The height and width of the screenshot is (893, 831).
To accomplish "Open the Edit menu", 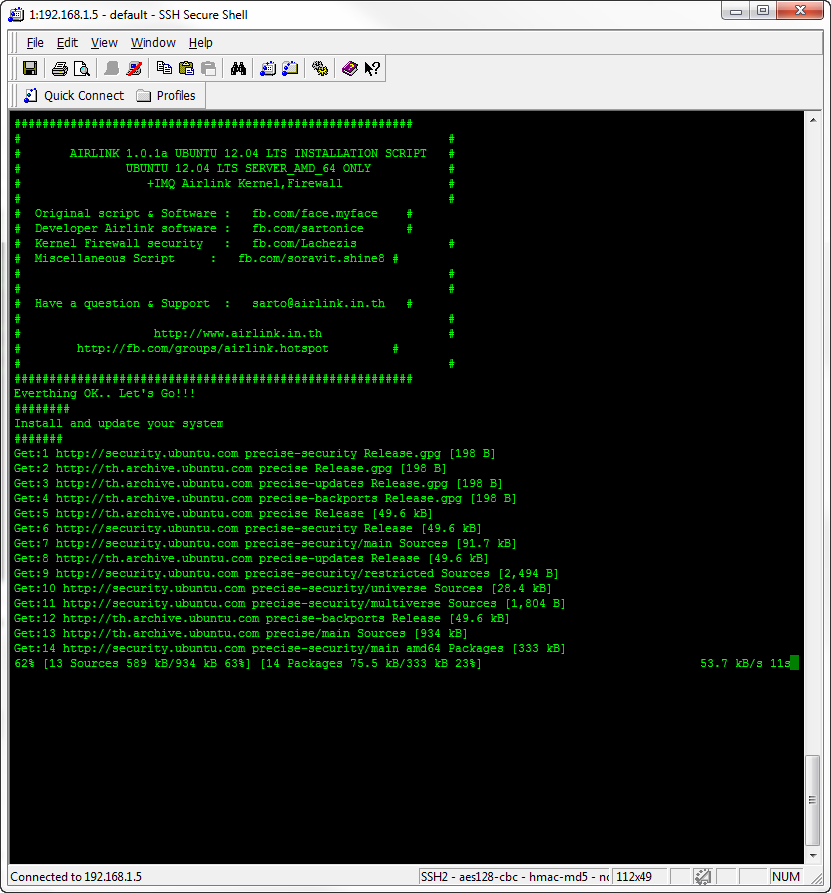I will point(67,43).
